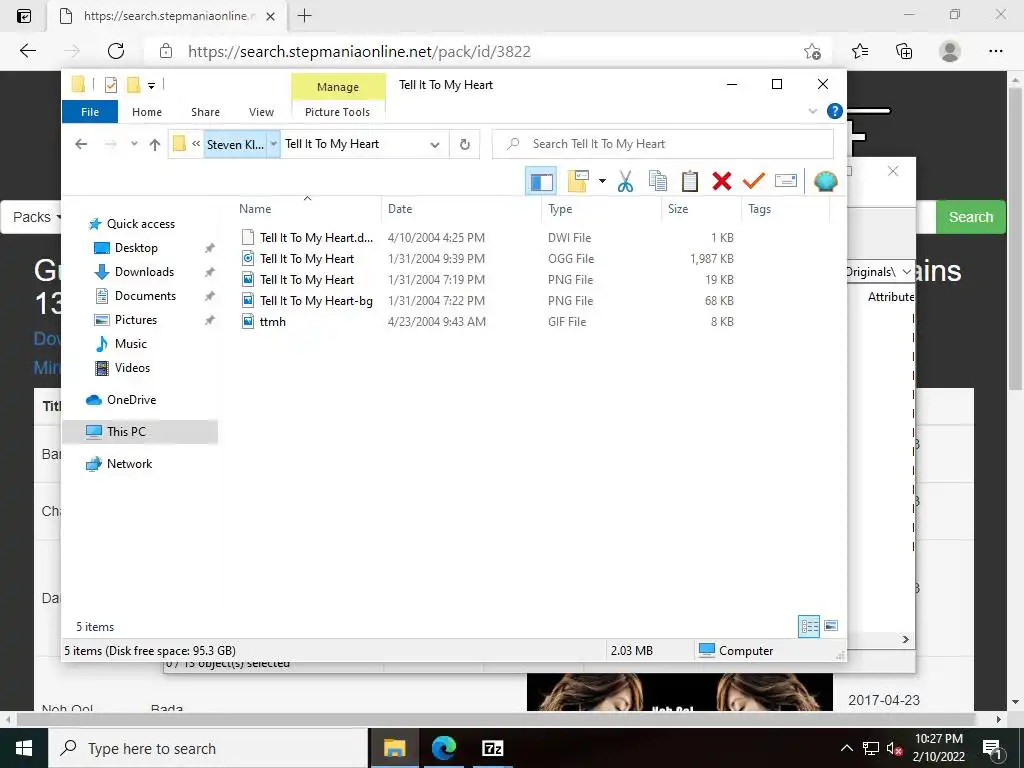Sort files by Size column
This screenshot has height=768, width=1024.
[678, 209]
